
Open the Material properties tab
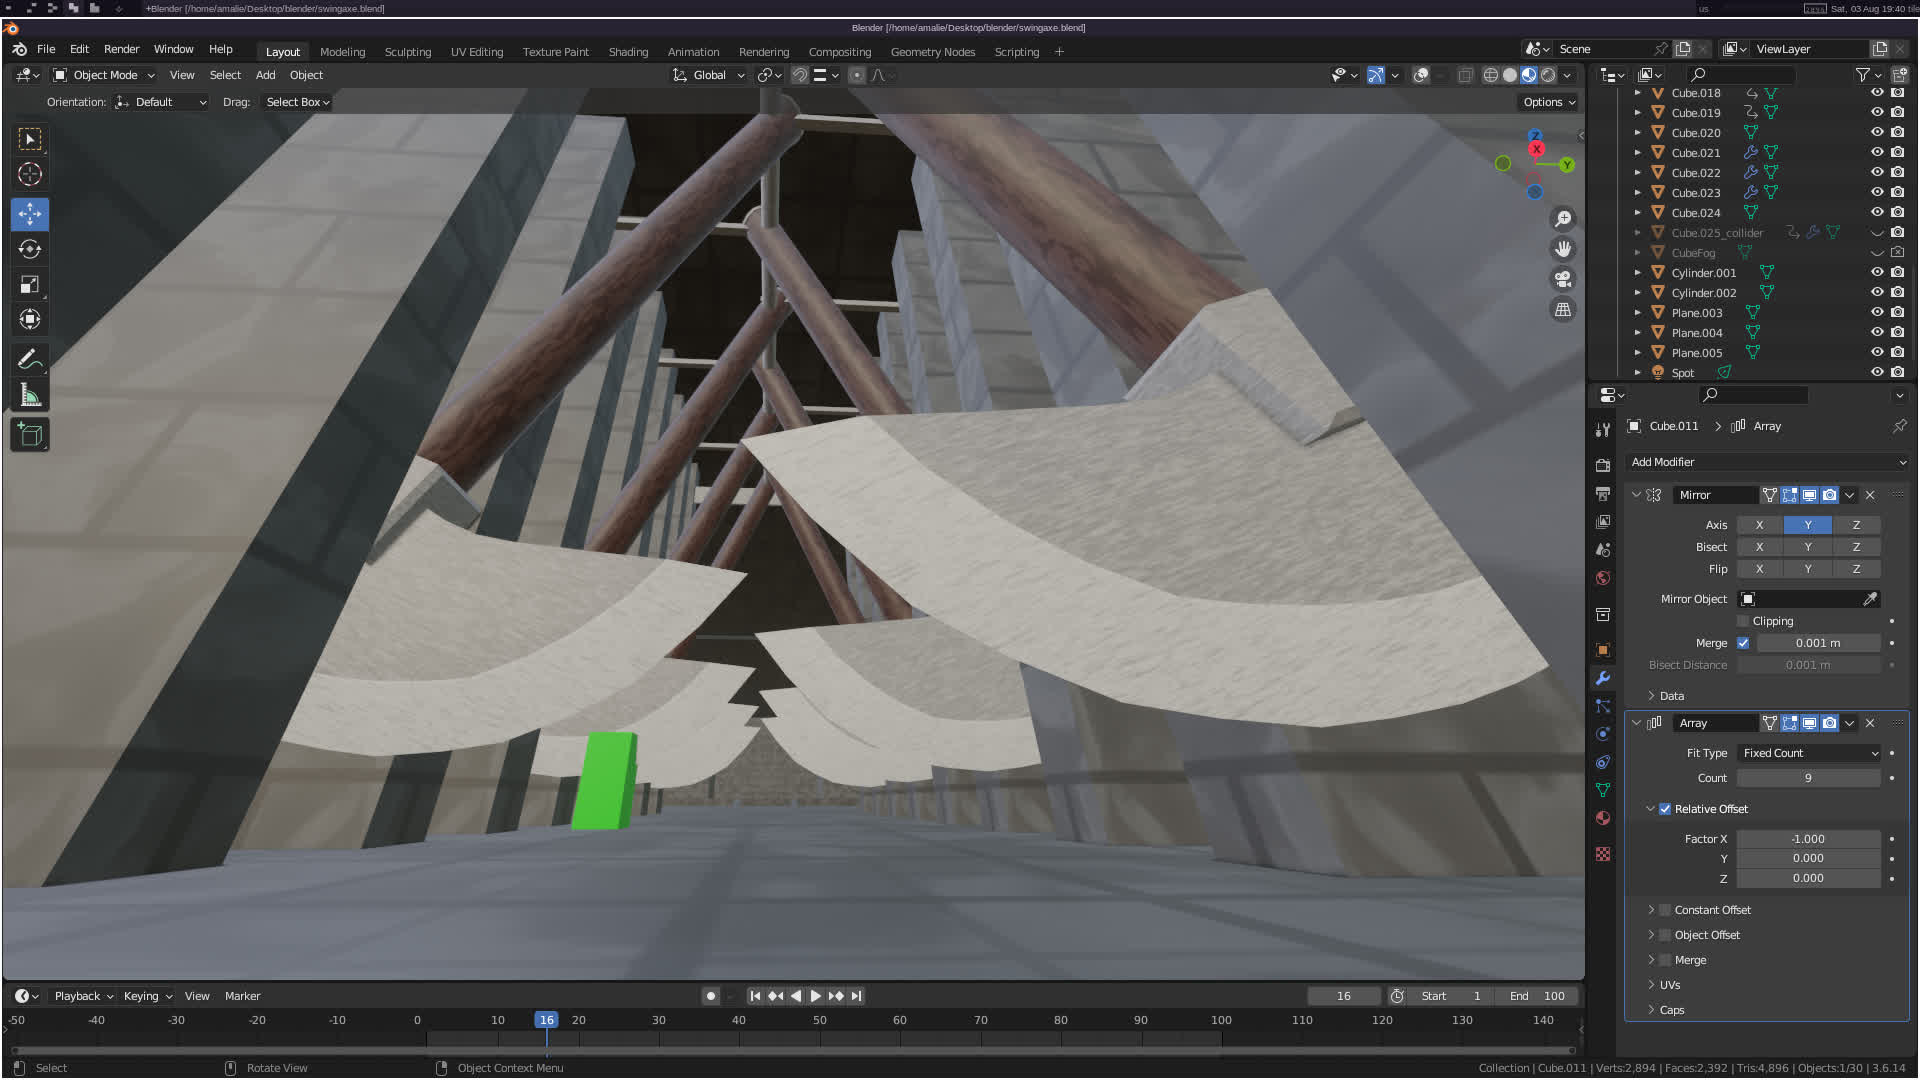pyautogui.click(x=1603, y=818)
